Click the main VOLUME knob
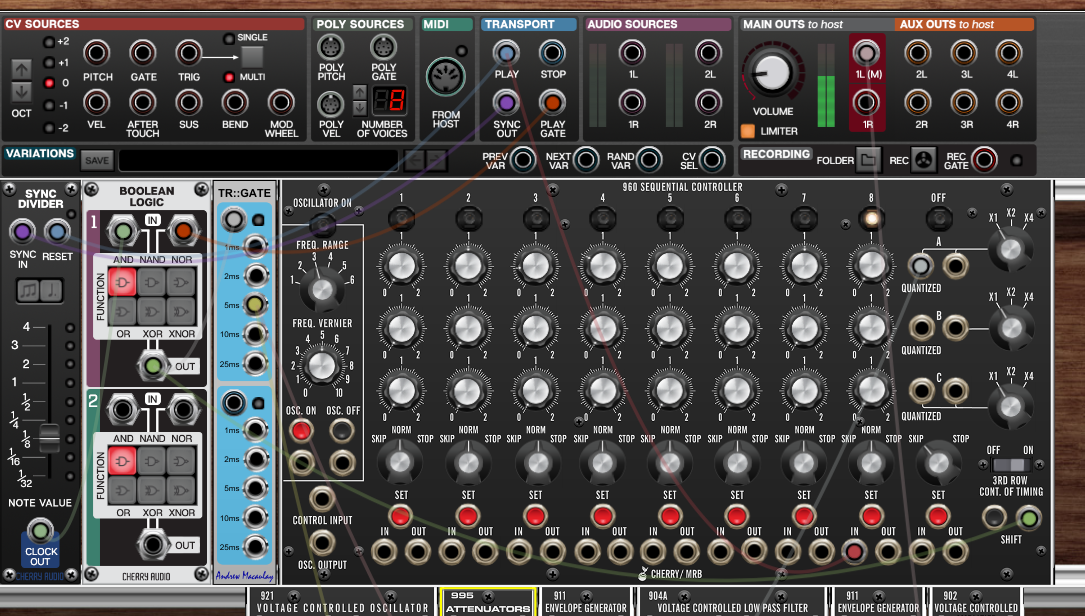This screenshot has width=1085, height=616. pyautogui.click(x=772, y=73)
